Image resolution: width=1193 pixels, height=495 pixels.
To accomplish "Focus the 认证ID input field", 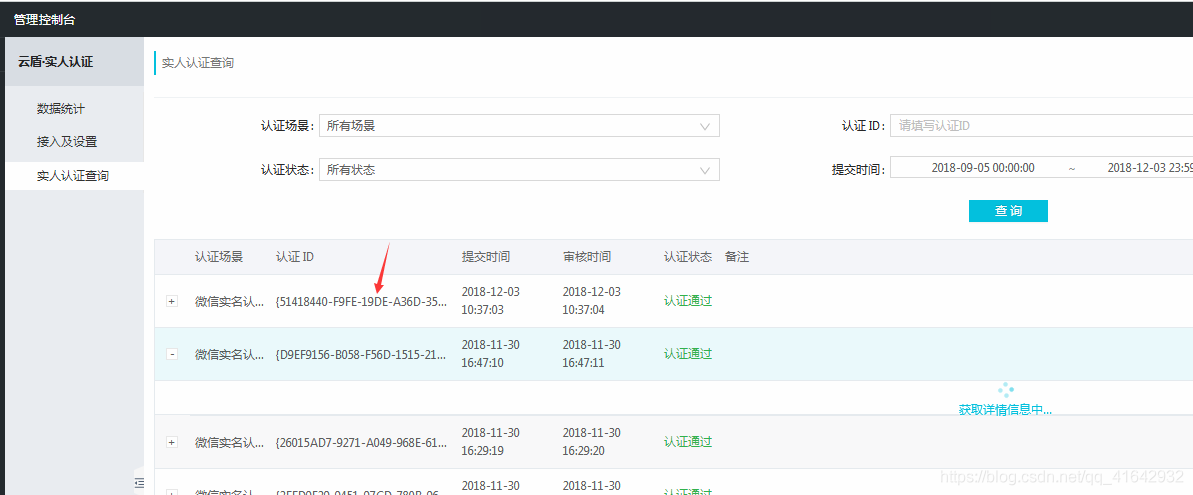I will [x=1042, y=125].
